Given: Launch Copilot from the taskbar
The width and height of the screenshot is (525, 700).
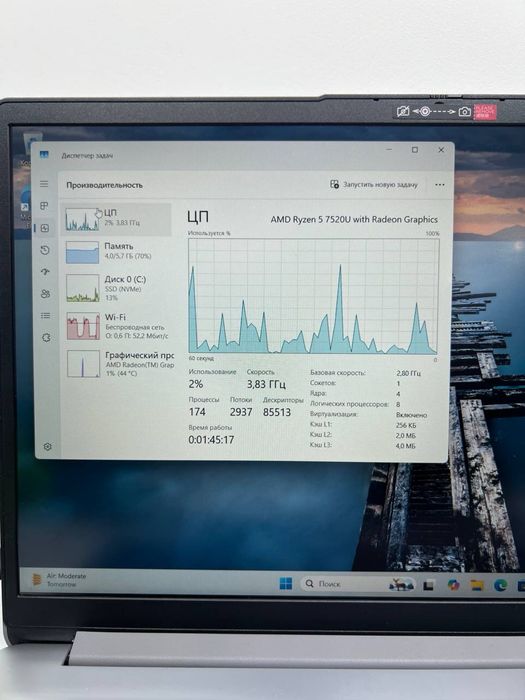Looking at the screenshot, I should click(x=453, y=584).
